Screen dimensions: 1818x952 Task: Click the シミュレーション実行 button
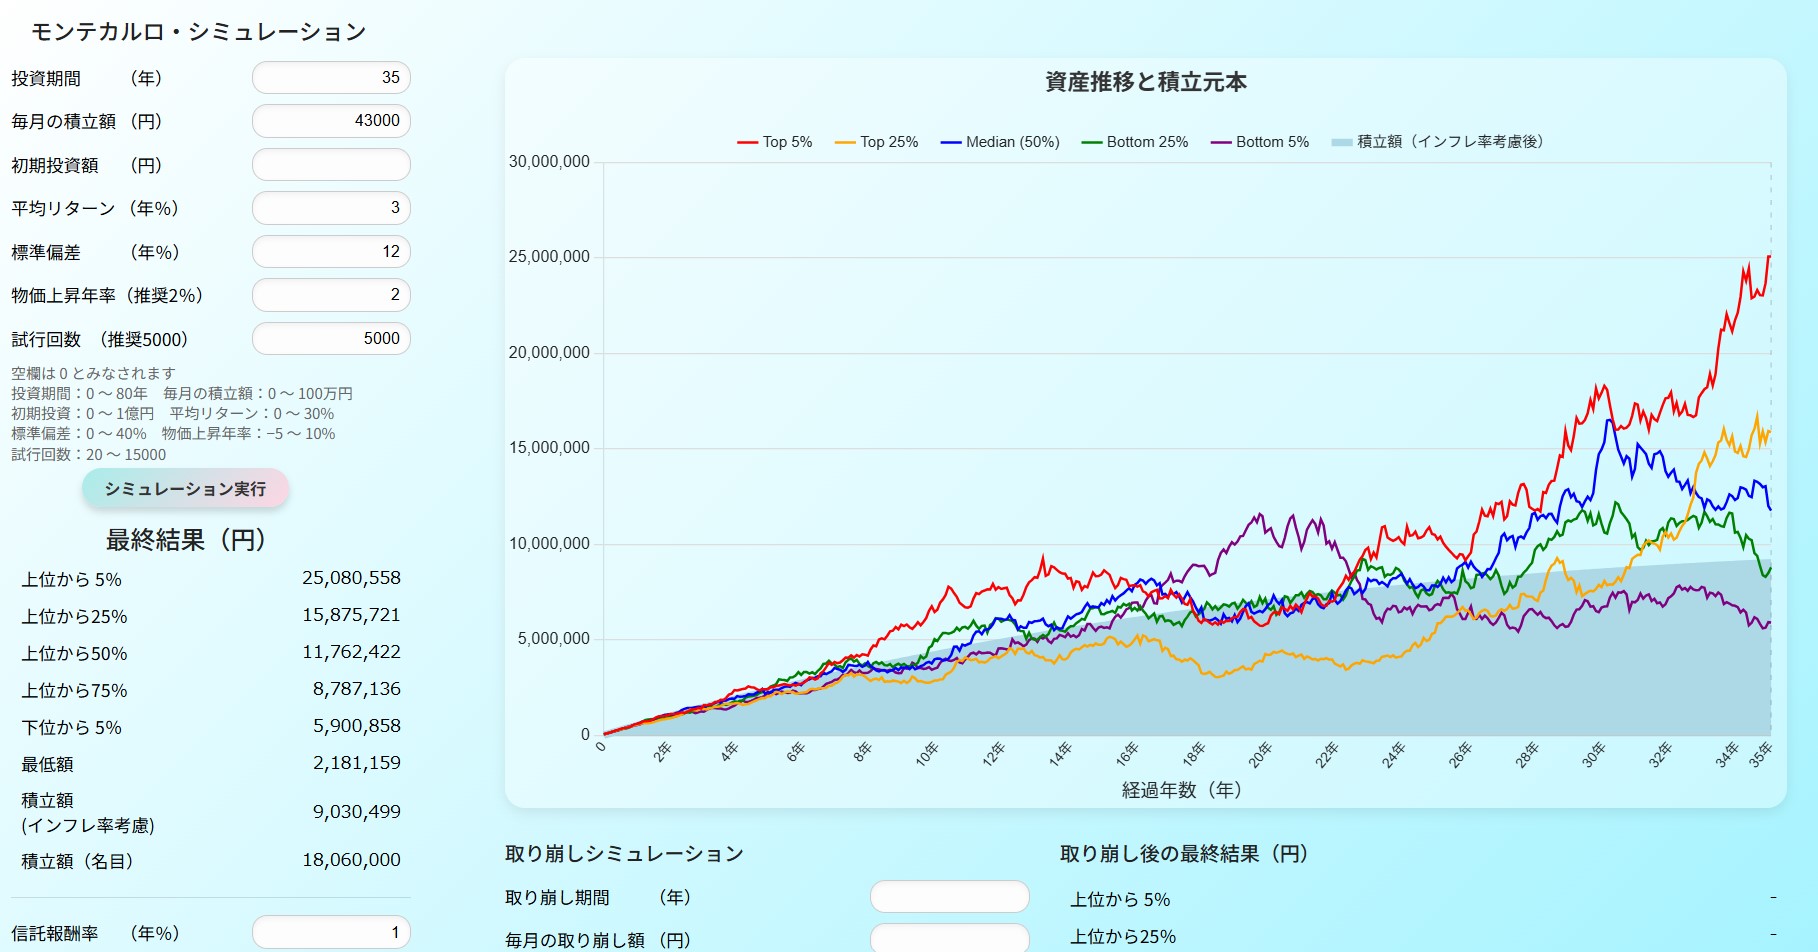pos(185,489)
